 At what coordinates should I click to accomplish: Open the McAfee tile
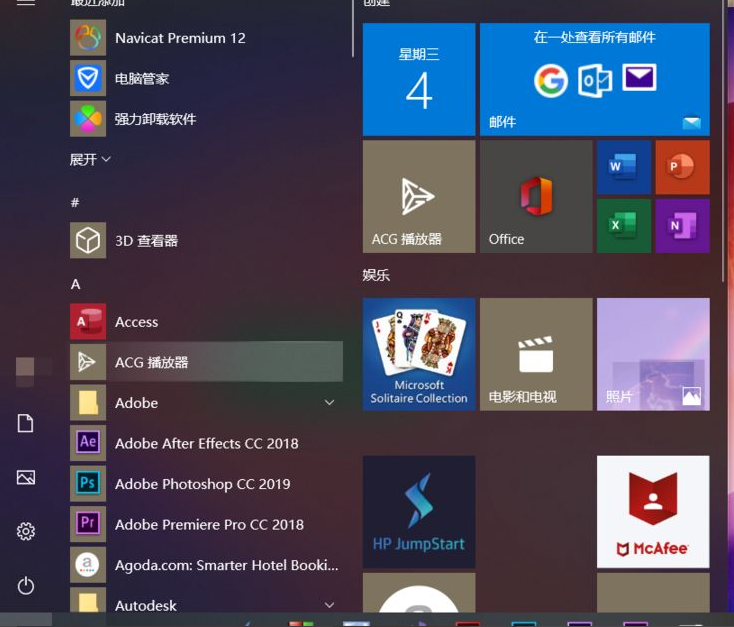653,512
